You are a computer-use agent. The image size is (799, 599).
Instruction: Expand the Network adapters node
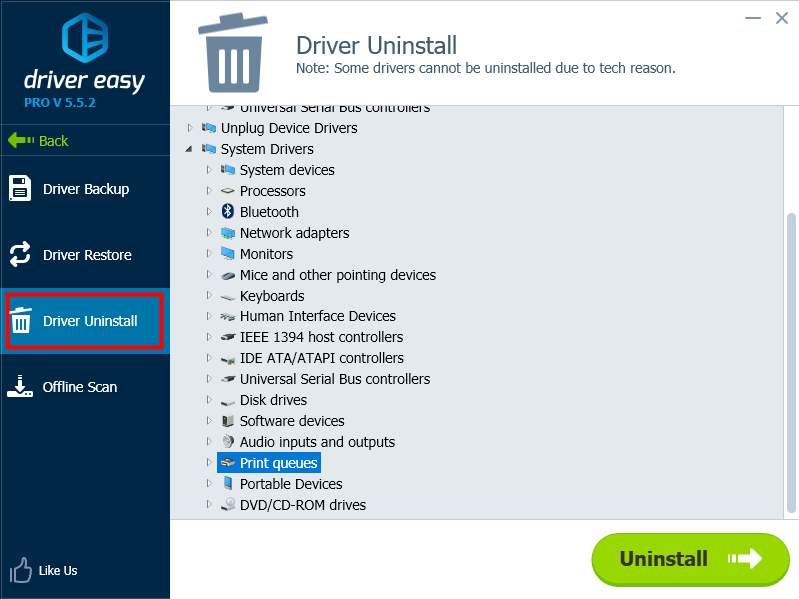pyautogui.click(x=208, y=232)
